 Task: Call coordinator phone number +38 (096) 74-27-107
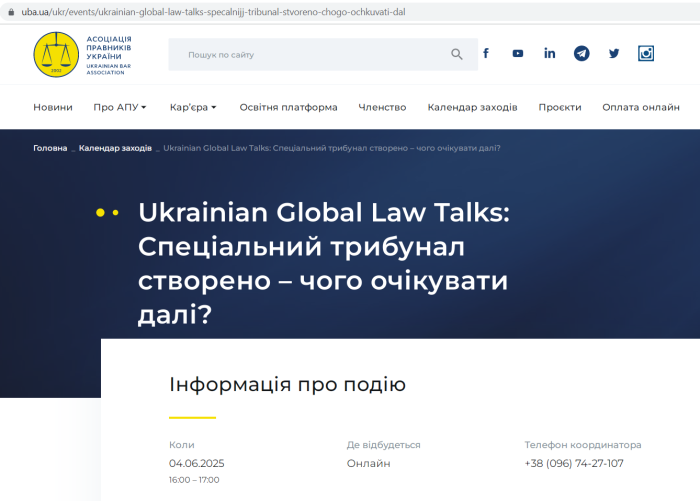tap(573, 463)
